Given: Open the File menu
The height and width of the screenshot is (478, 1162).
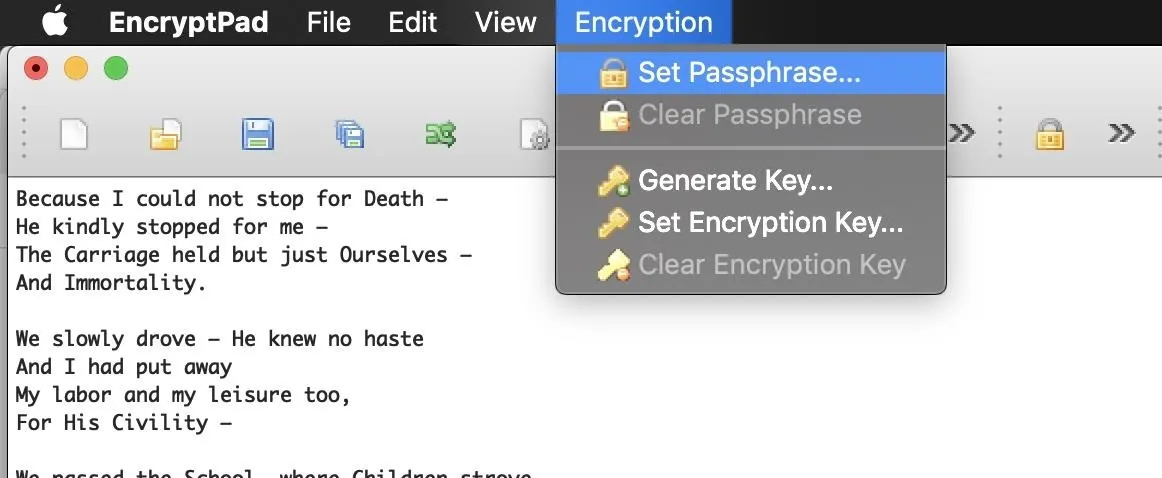Looking at the screenshot, I should 328,22.
